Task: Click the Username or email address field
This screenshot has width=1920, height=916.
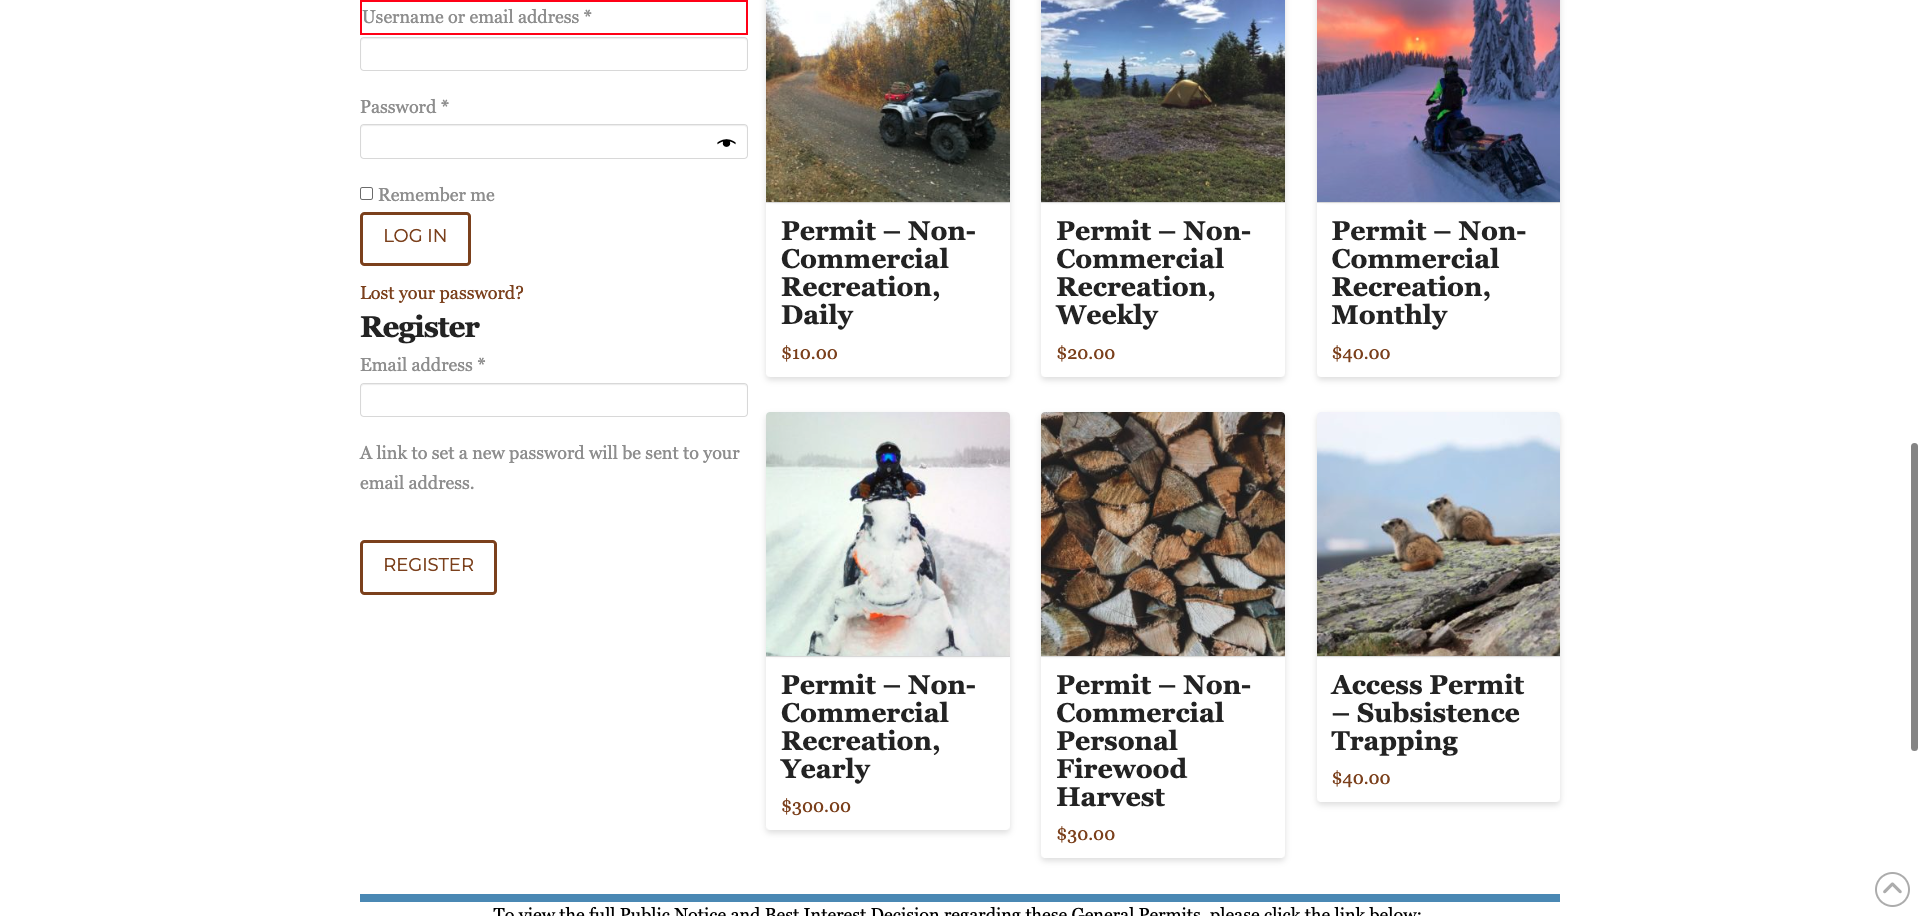Action: [x=553, y=53]
